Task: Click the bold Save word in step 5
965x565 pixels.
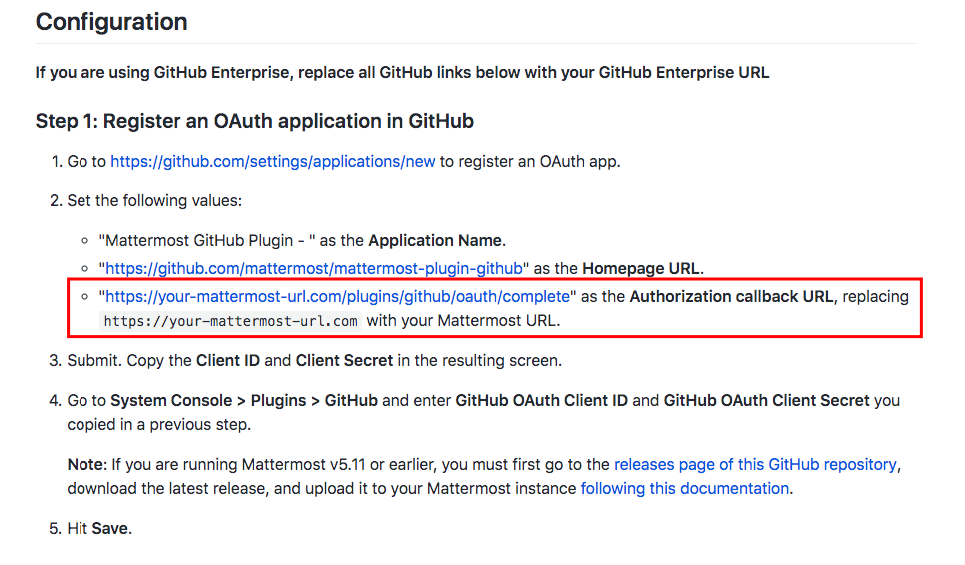Action: click(x=110, y=529)
